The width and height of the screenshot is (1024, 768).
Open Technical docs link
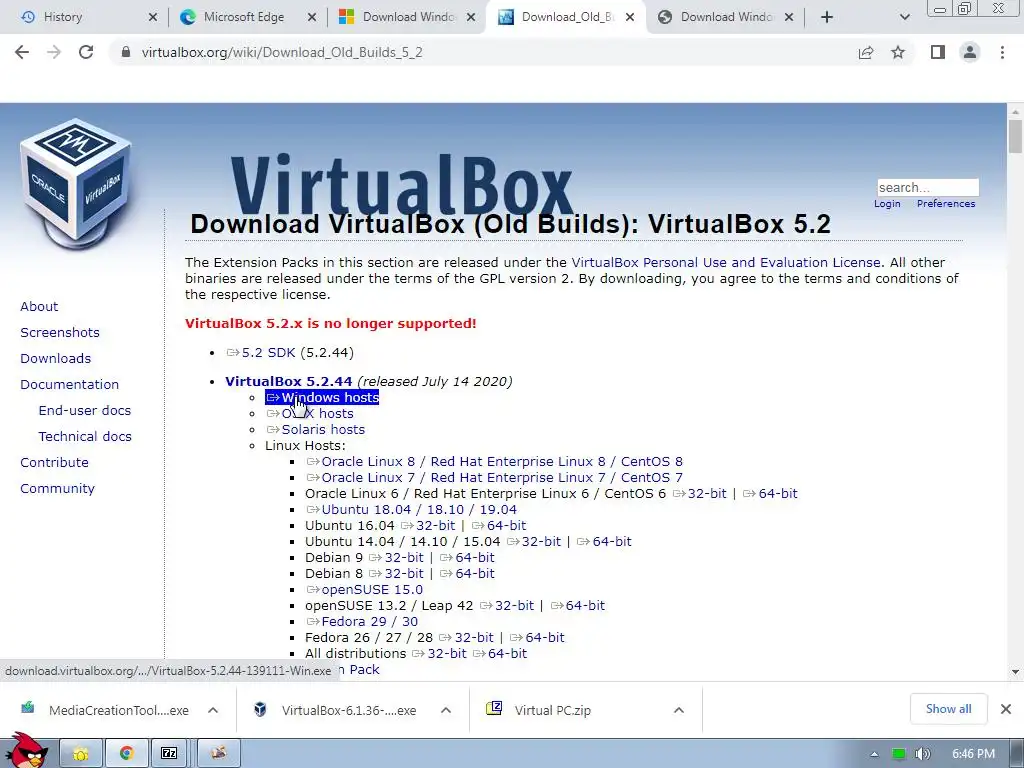tap(85, 436)
